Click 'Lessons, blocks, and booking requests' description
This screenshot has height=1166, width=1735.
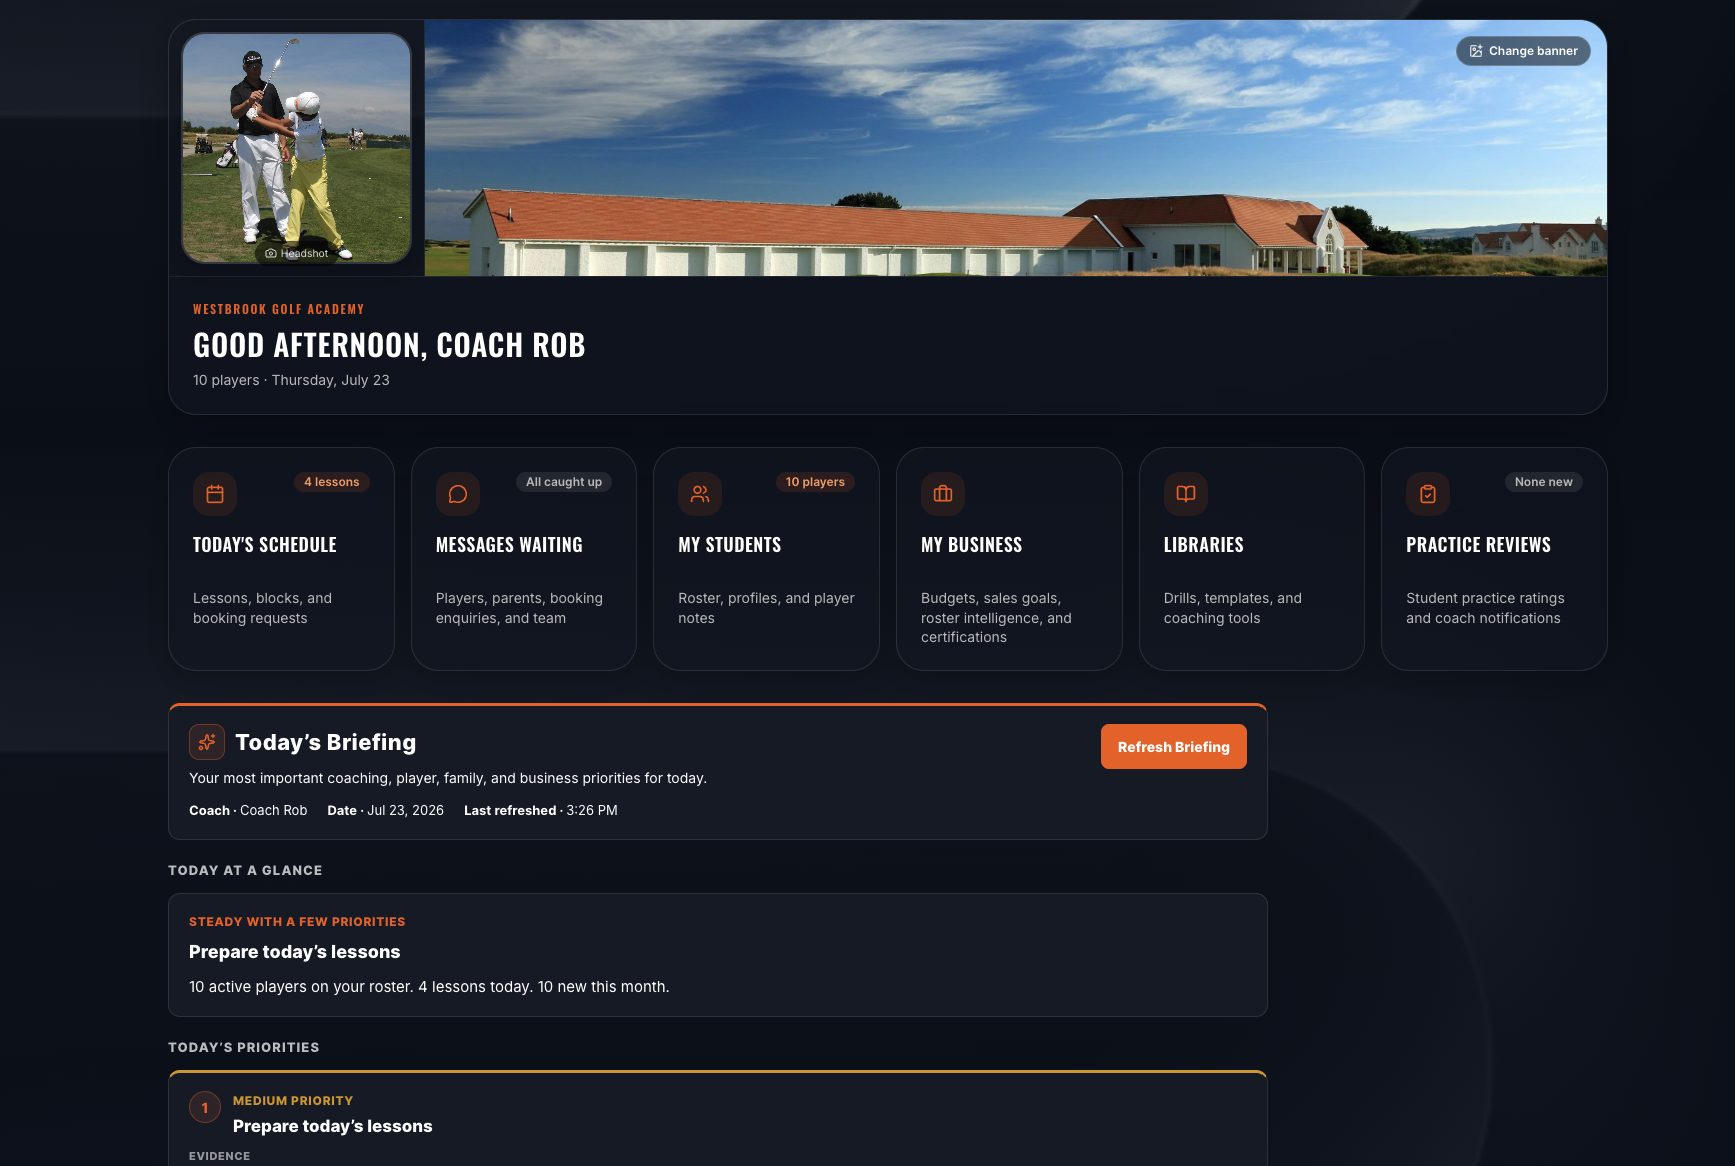tap(263, 608)
